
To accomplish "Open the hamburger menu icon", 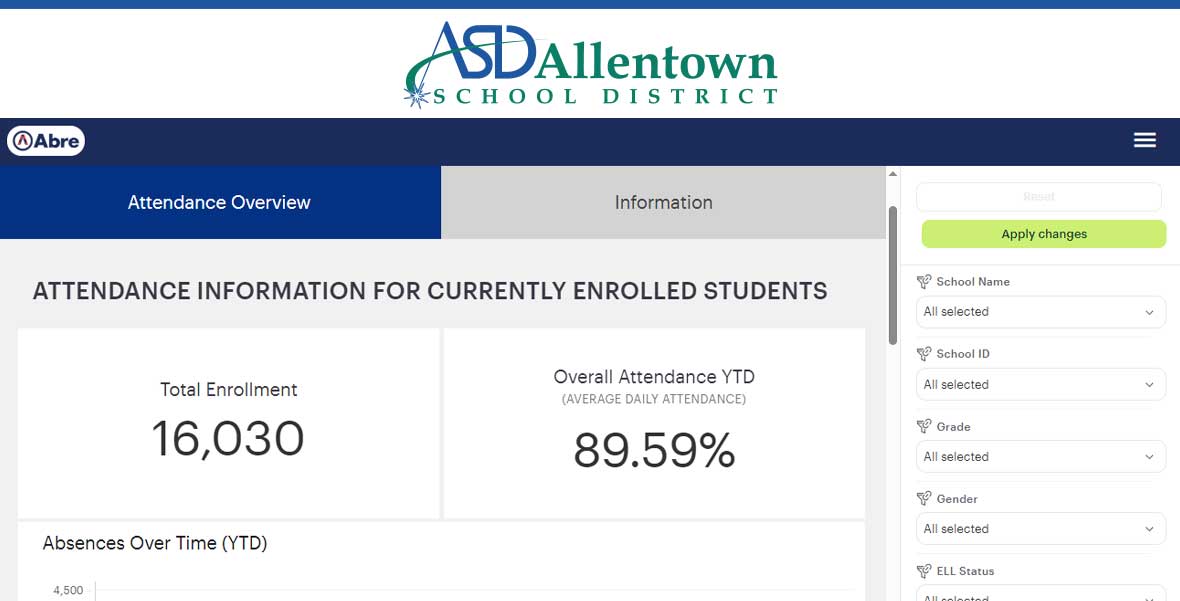I will 1145,140.
